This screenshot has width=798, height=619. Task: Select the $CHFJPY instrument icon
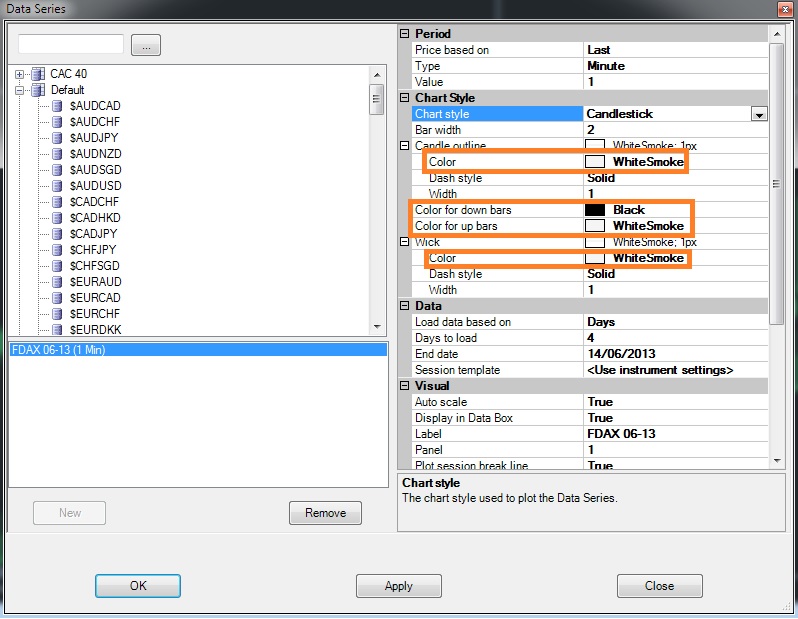pos(58,250)
